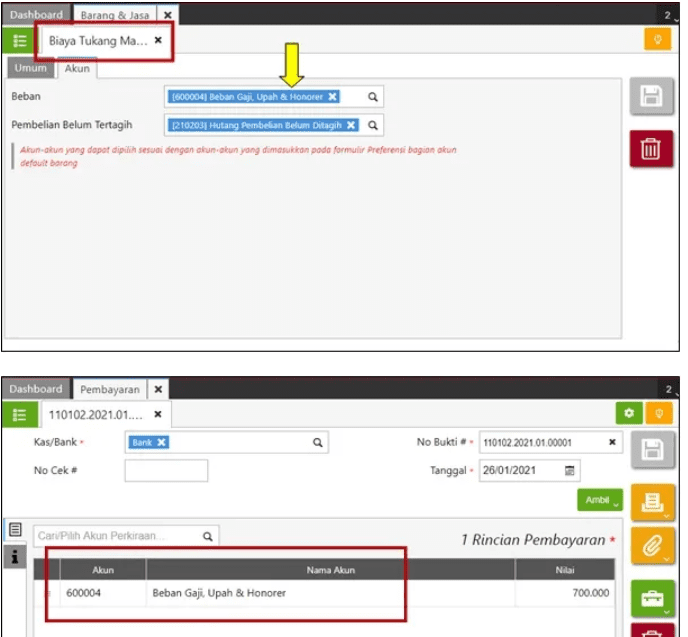Image resolution: width=688 pixels, height=637 pixels.
Task: Open the green briefcase icon menu
Action: [x=652, y=598]
